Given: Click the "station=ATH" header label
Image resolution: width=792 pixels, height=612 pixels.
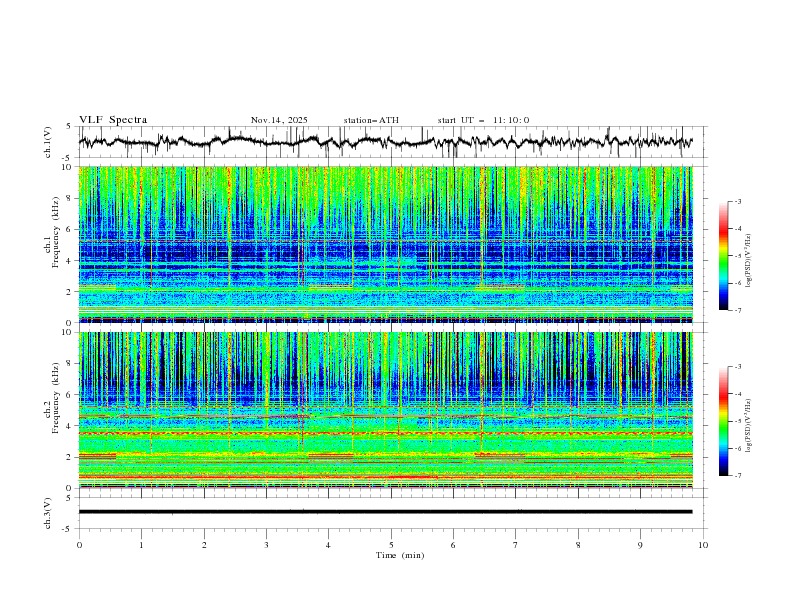Looking at the screenshot, I should pos(371,120).
